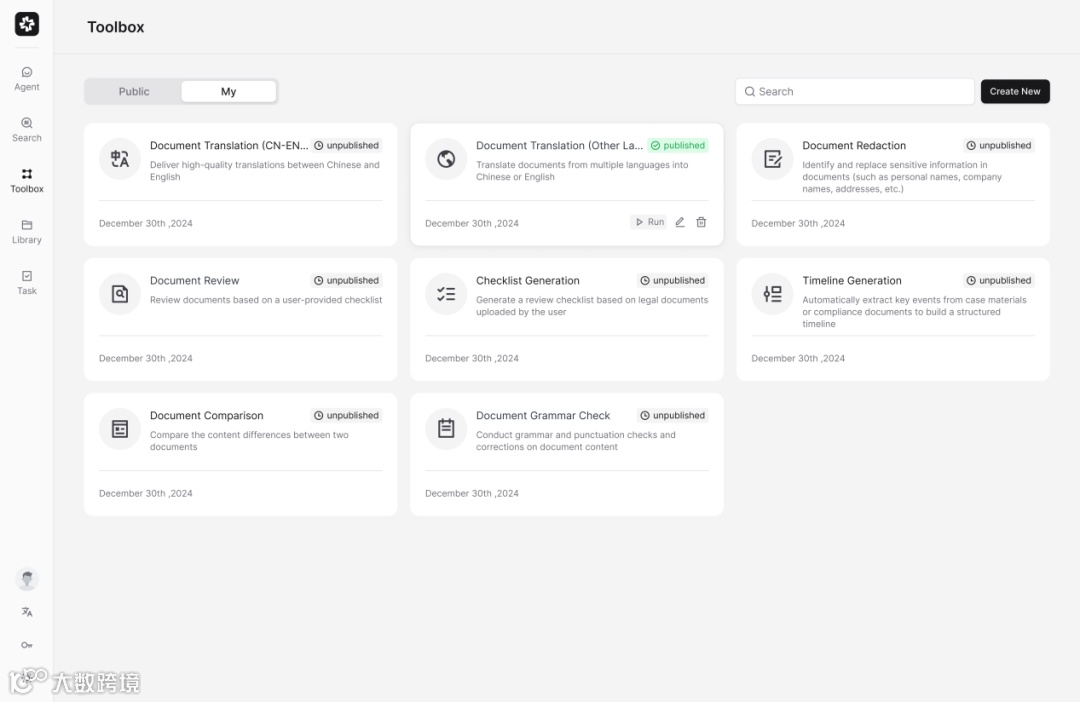Click unpublished badge on Document Redaction
Screen dimensions: 1080x702
(999, 145)
